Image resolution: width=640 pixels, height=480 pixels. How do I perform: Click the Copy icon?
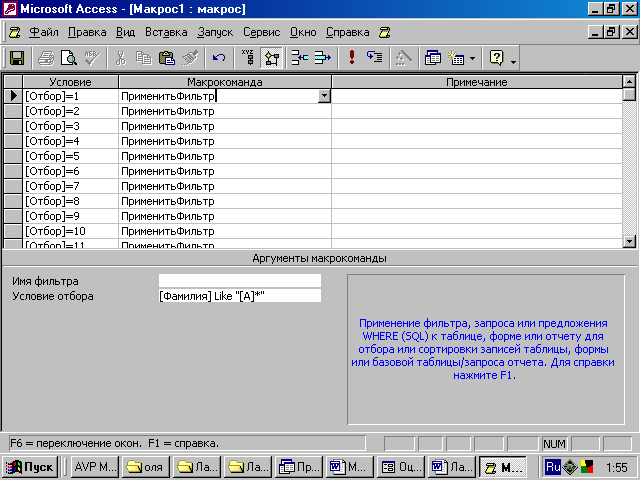[143, 58]
